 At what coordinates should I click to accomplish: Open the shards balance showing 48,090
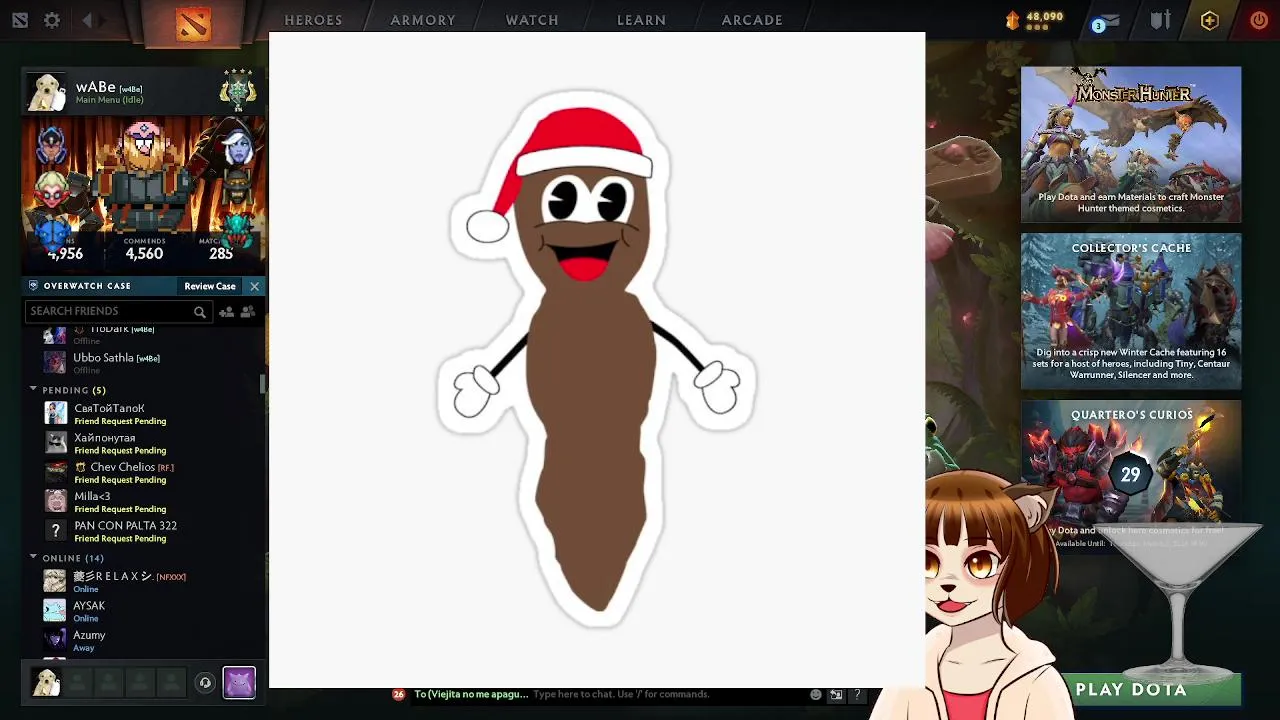(x=1035, y=20)
